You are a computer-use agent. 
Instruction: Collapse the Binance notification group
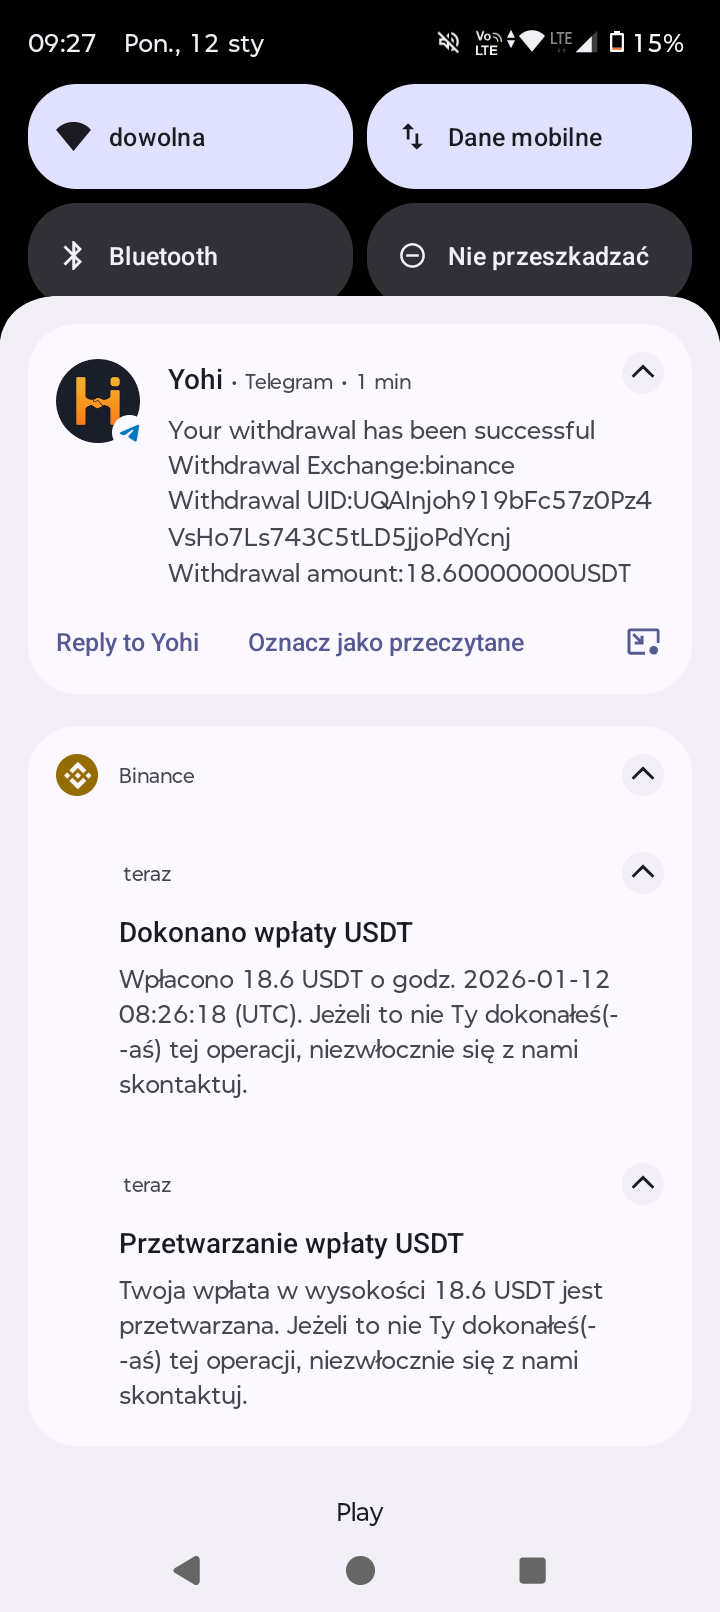pos(643,775)
